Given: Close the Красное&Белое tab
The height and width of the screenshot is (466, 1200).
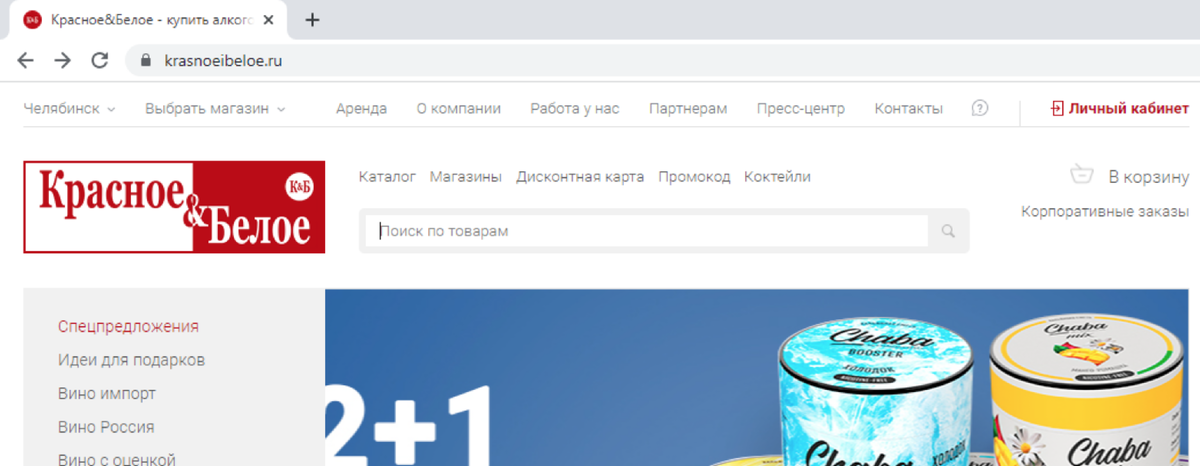Looking at the screenshot, I should click(x=269, y=20).
